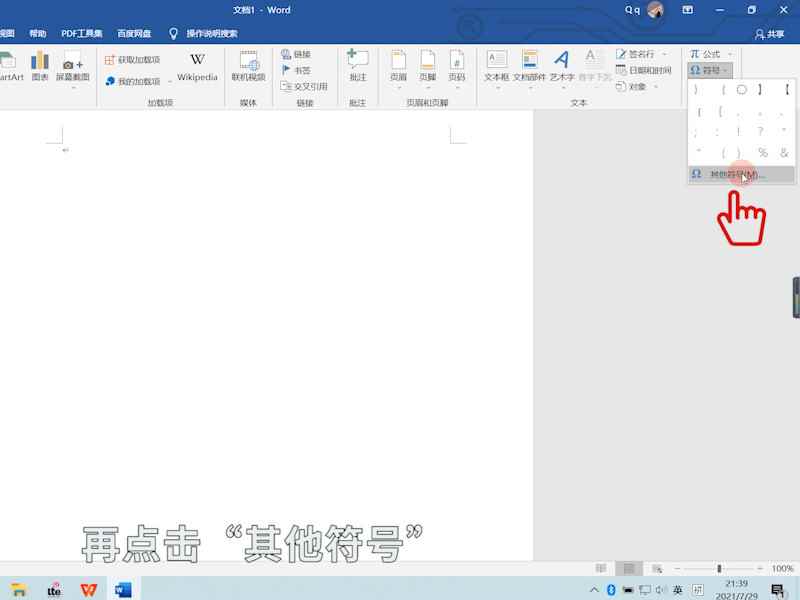The image size is (800, 600).
Task: Open the Wikipedia add-in
Action: tap(196, 70)
